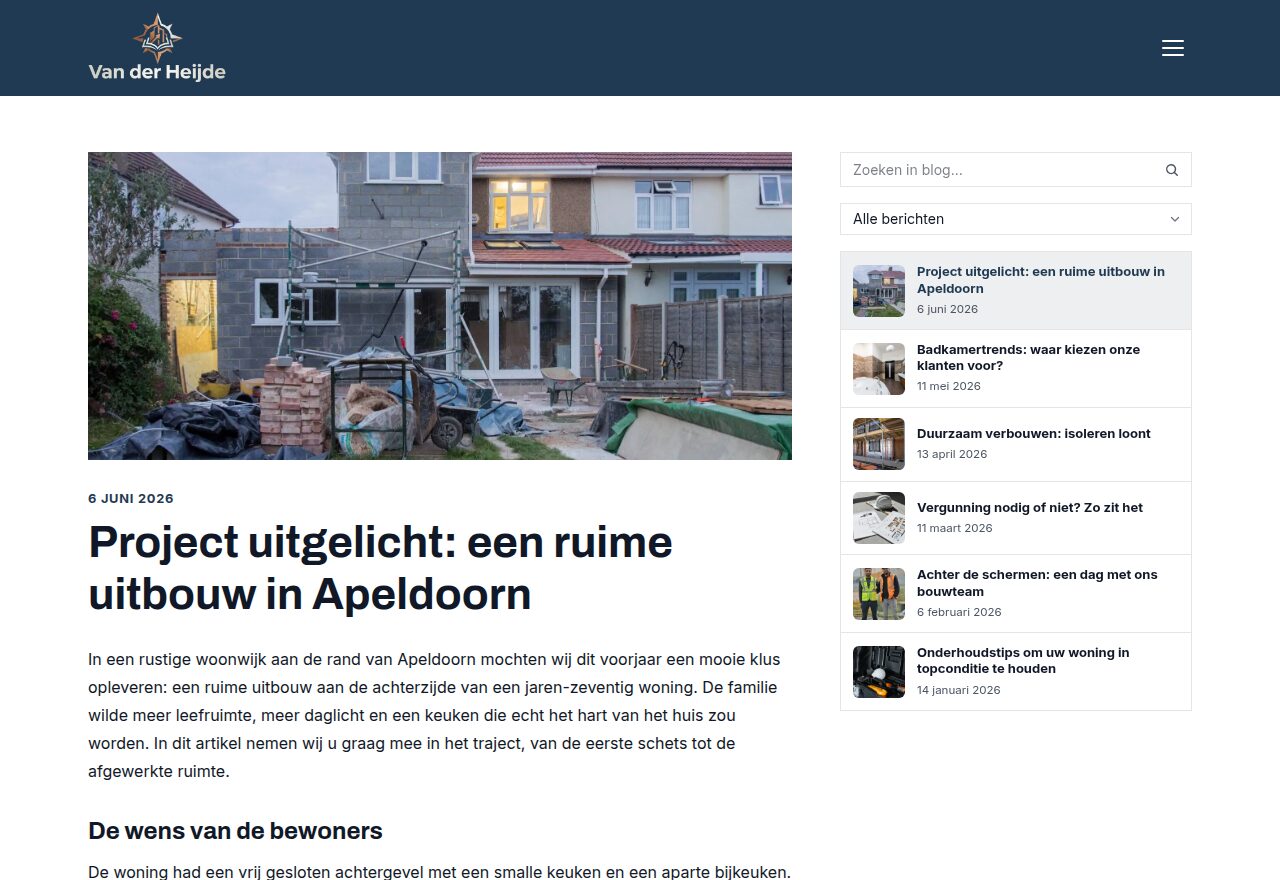Click thumbnail of Achter de schermen post
This screenshot has height=880, width=1280.
click(x=879, y=594)
